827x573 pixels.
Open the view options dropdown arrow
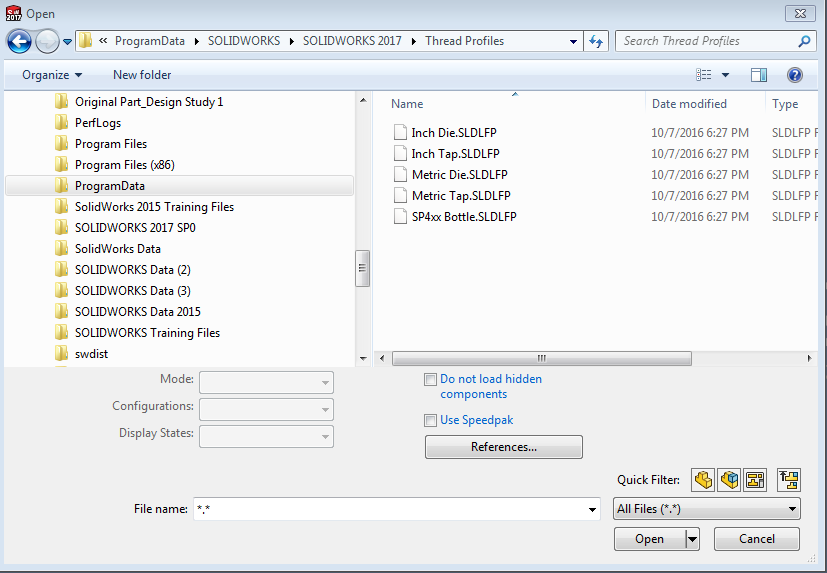point(725,75)
